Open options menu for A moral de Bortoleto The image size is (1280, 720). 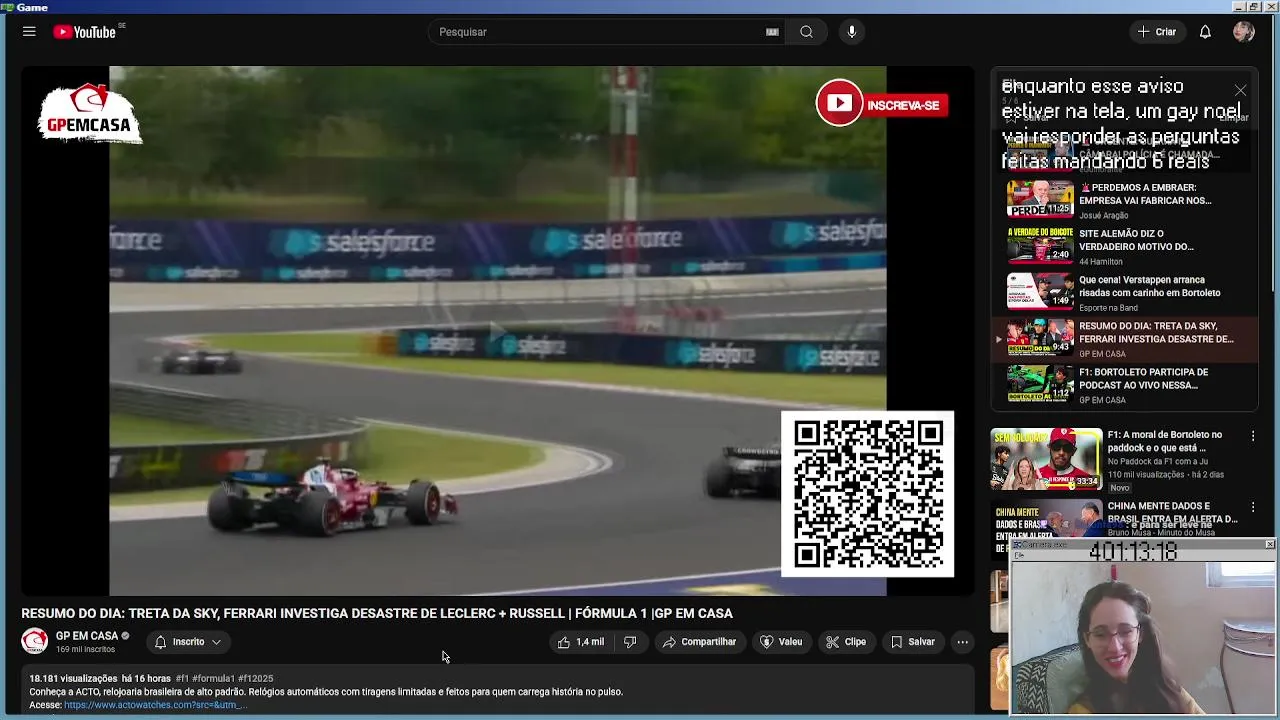coord(1253,436)
